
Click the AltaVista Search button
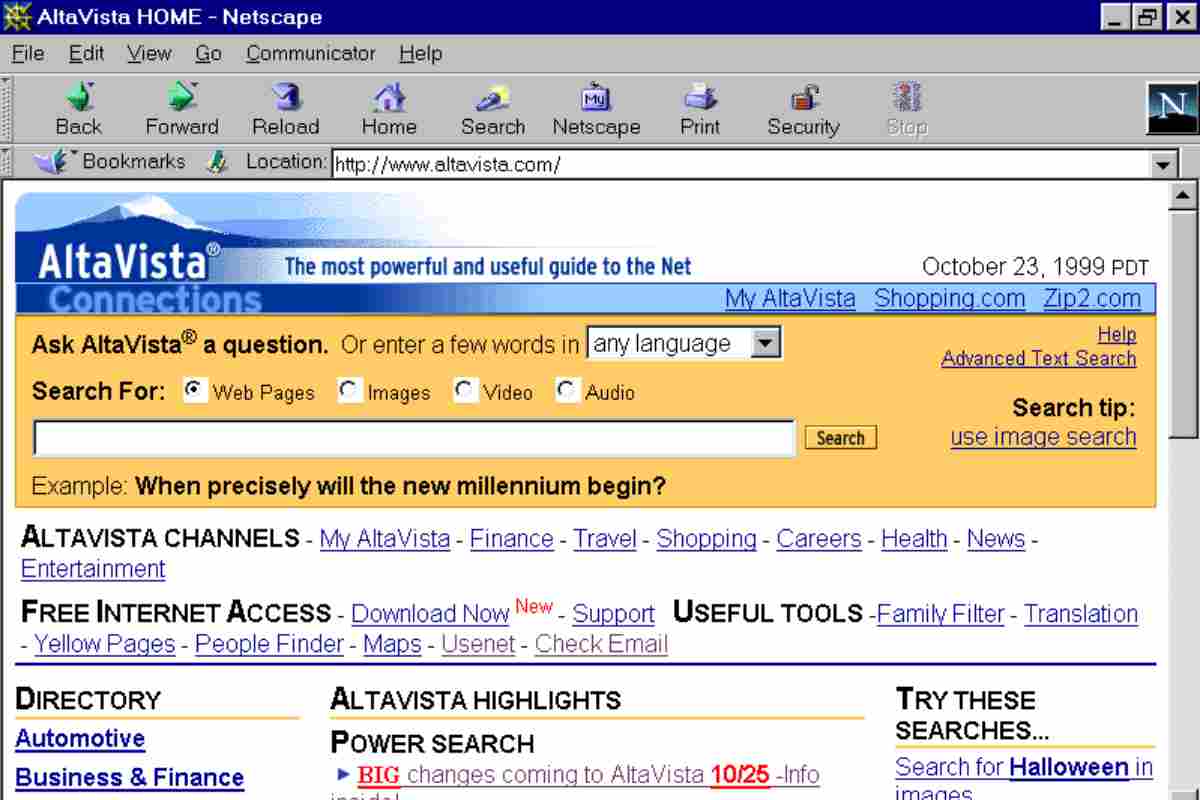(840, 438)
